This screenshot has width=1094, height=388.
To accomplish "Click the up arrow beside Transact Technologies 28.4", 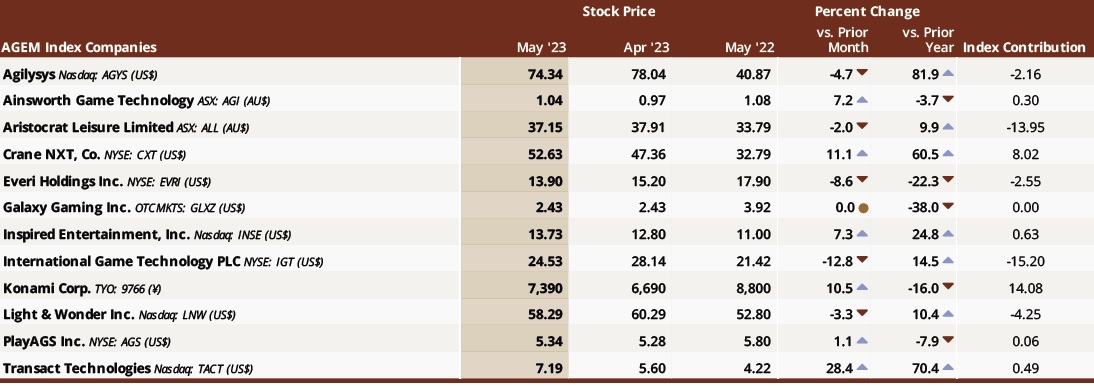I will coord(863,368).
